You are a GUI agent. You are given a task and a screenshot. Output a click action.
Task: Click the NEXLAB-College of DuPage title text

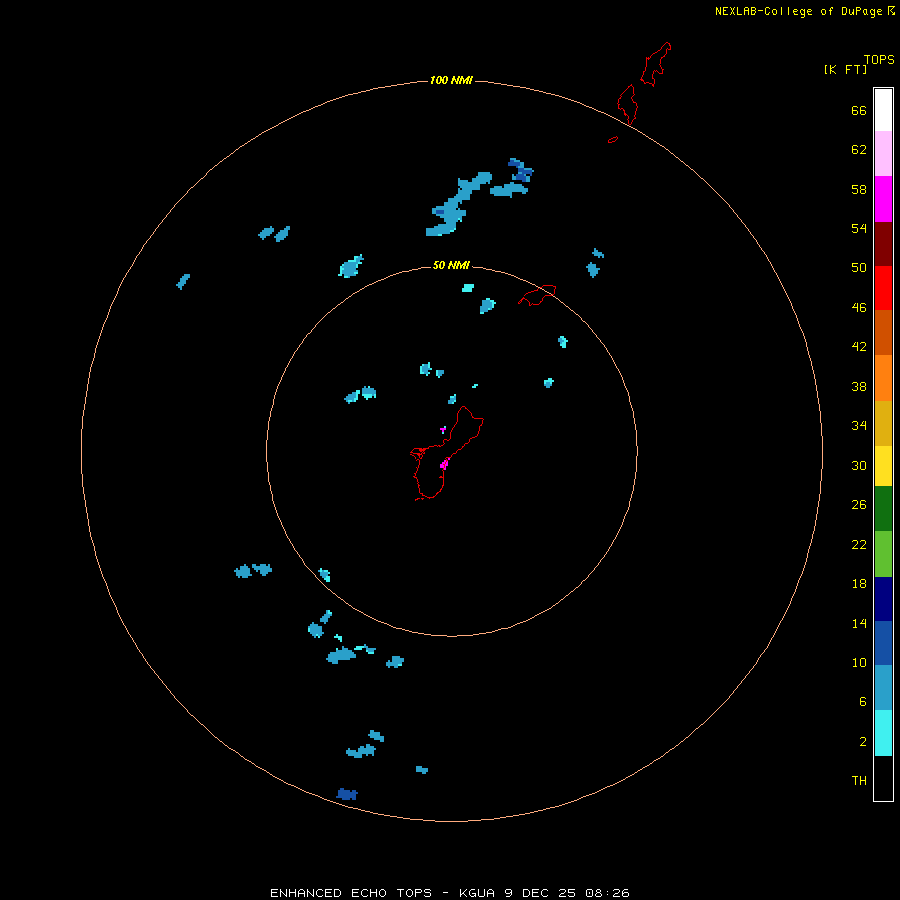point(798,11)
